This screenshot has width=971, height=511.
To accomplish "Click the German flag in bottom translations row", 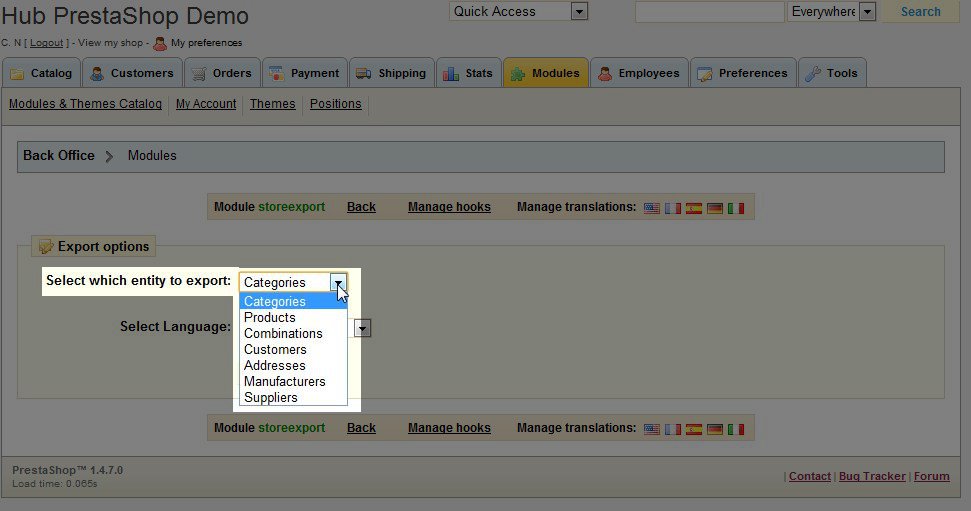I will pos(715,429).
